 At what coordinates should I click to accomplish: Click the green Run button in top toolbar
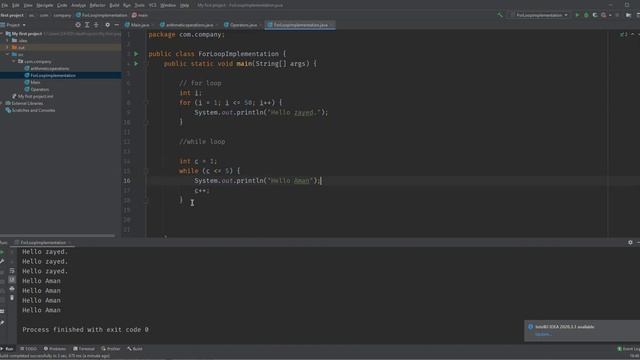[577, 15]
